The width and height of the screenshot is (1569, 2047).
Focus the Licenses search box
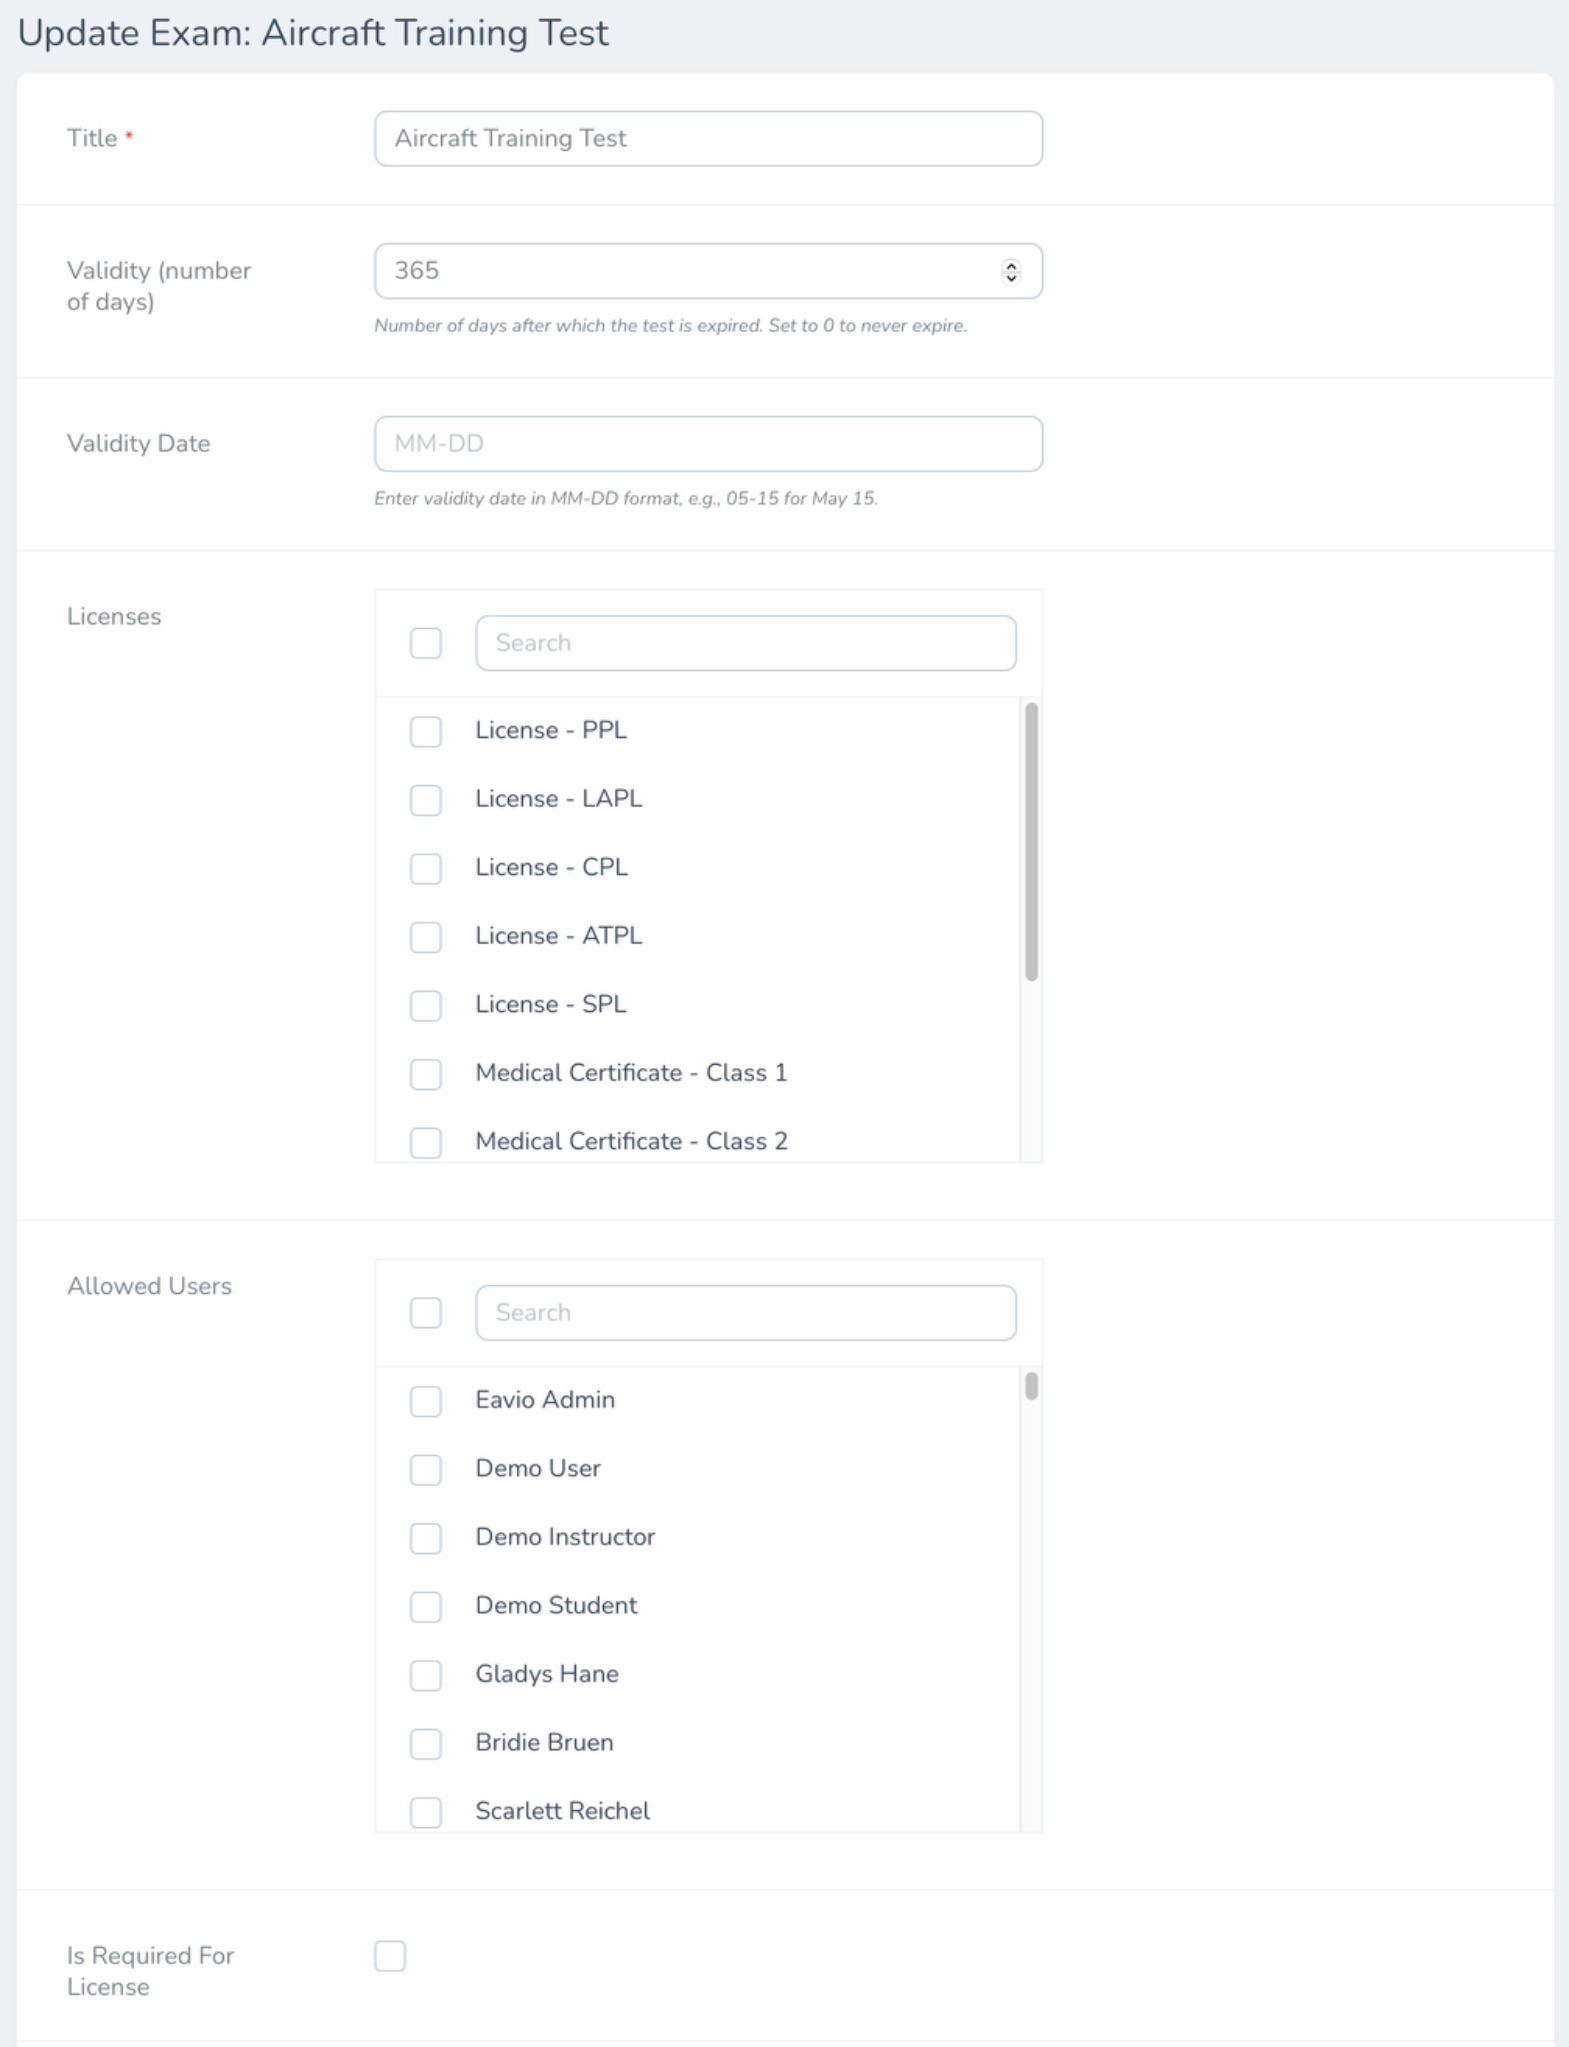point(746,643)
